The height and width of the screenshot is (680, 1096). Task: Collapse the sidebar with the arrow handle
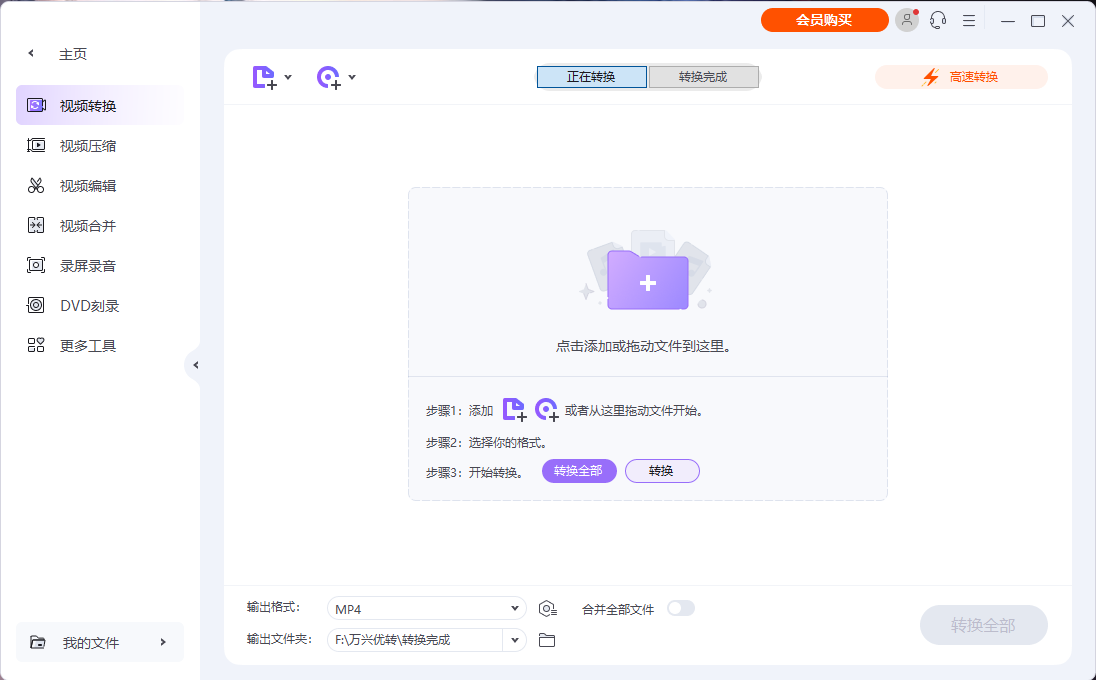[196, 365]
